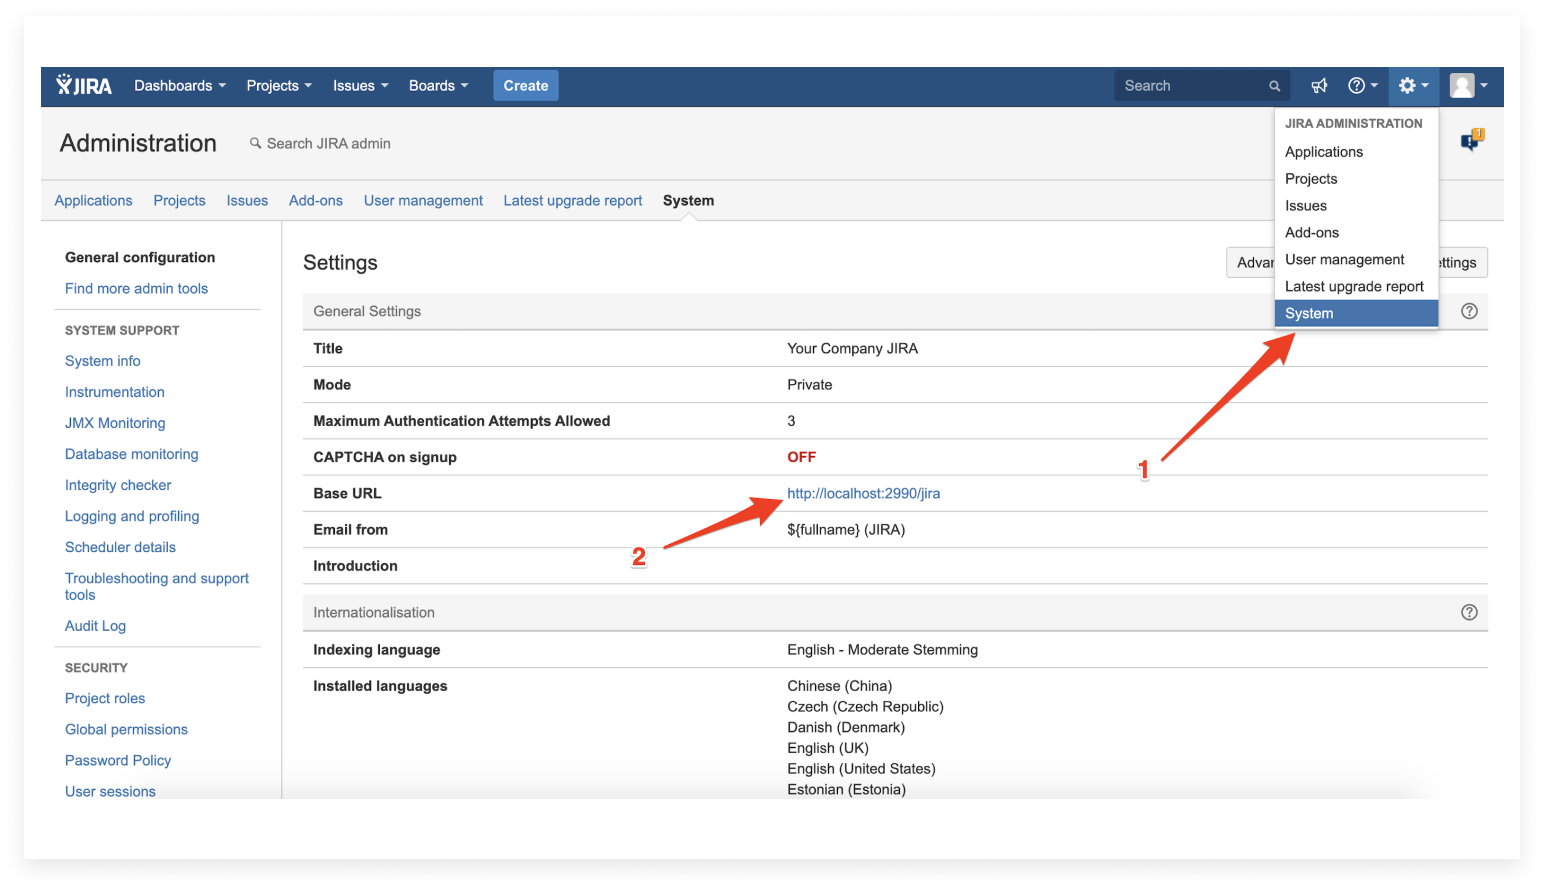The image size is (1544, 891).
Task: Switch to the User management tab
Action: pyautogui.click(x=423, y=200)
